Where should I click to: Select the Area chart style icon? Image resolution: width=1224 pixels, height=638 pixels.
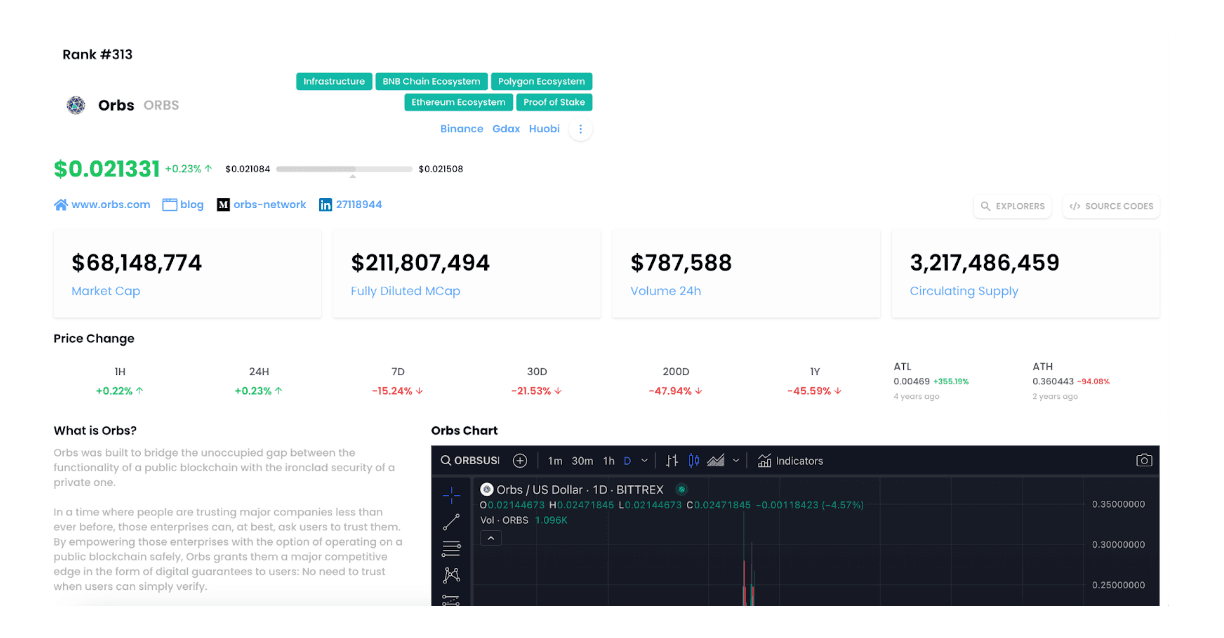pos(716,461)
